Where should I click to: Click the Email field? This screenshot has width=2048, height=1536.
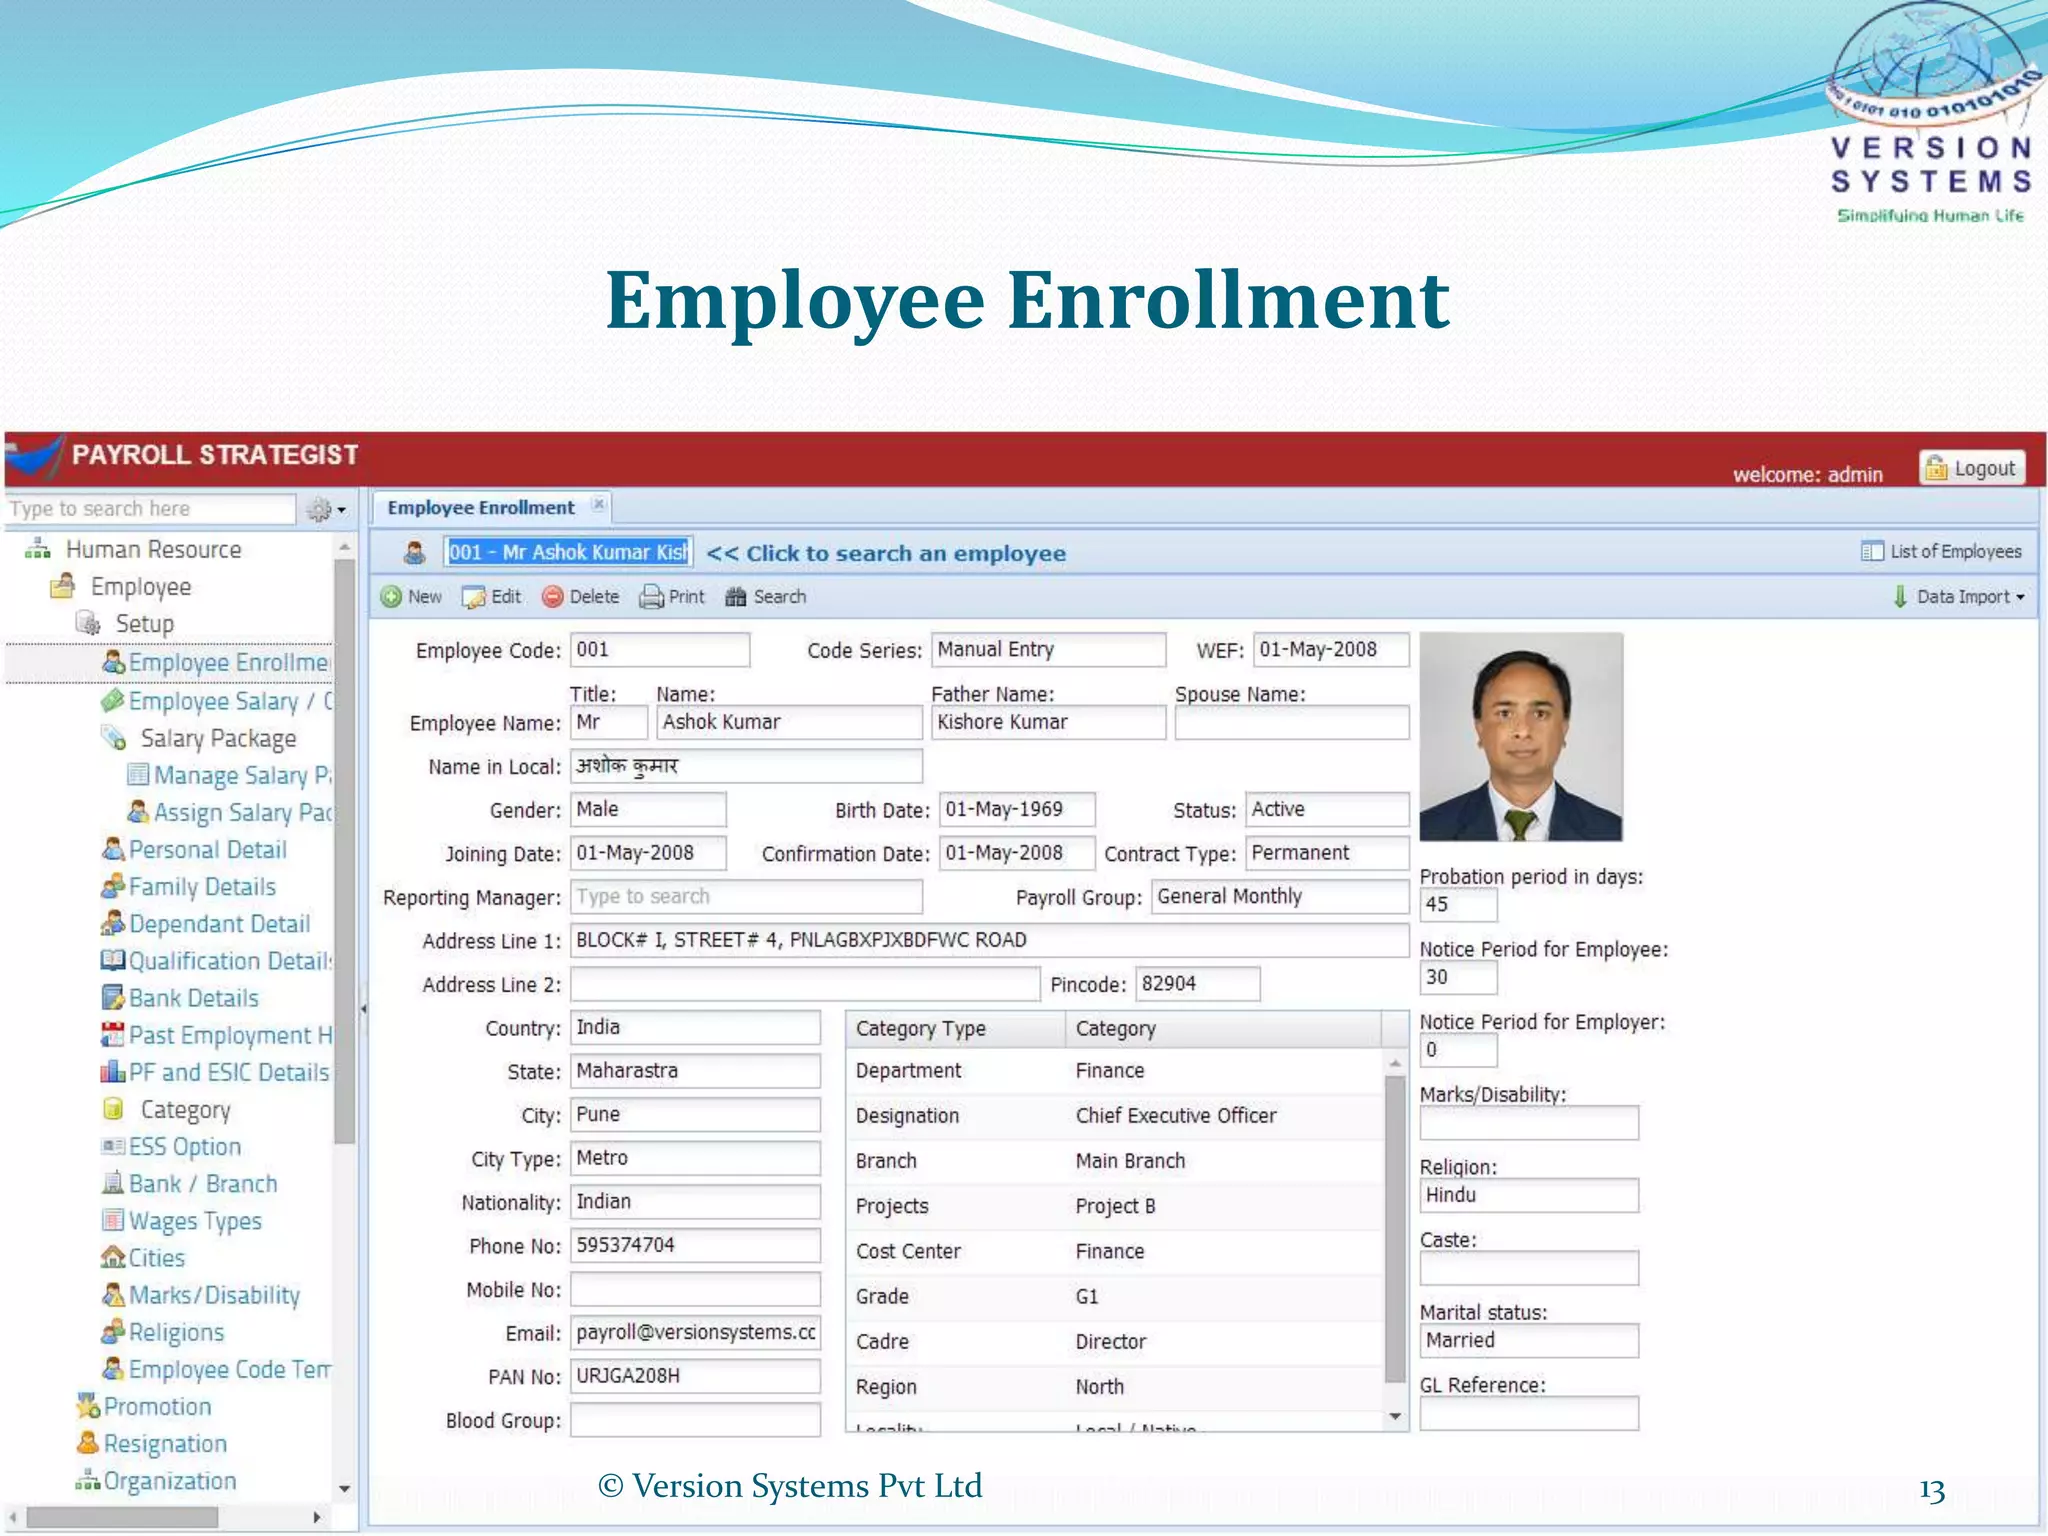pyautogui.click(x=695, y=1332)
